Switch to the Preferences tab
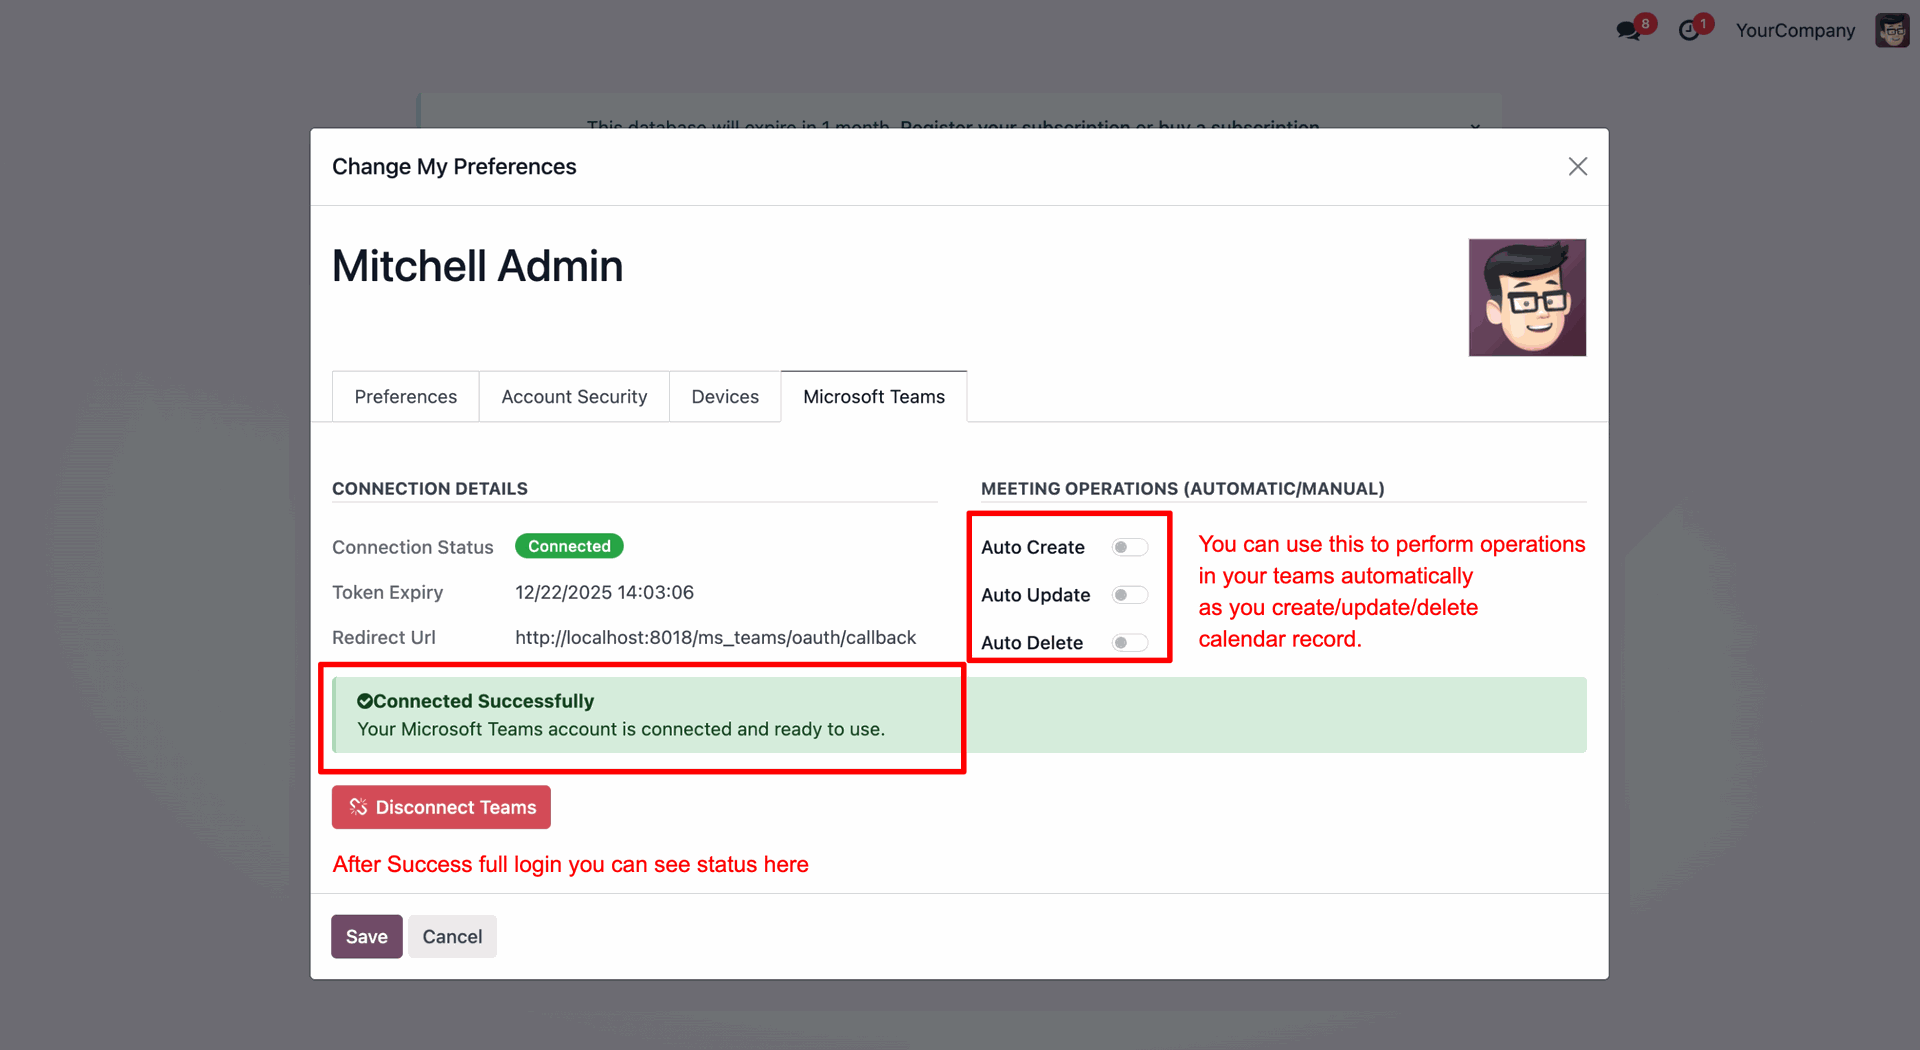 [x=405, y=397]
